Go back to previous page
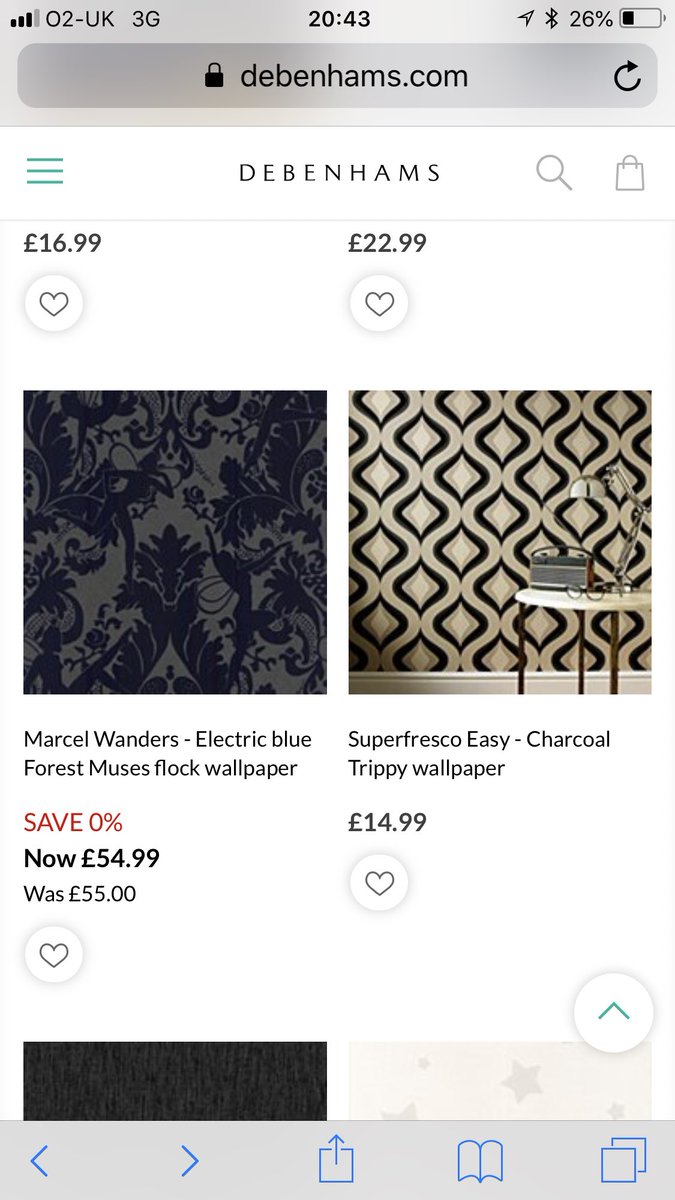675x1200 pixels. pyautogui.click(x=39, y=1161)
